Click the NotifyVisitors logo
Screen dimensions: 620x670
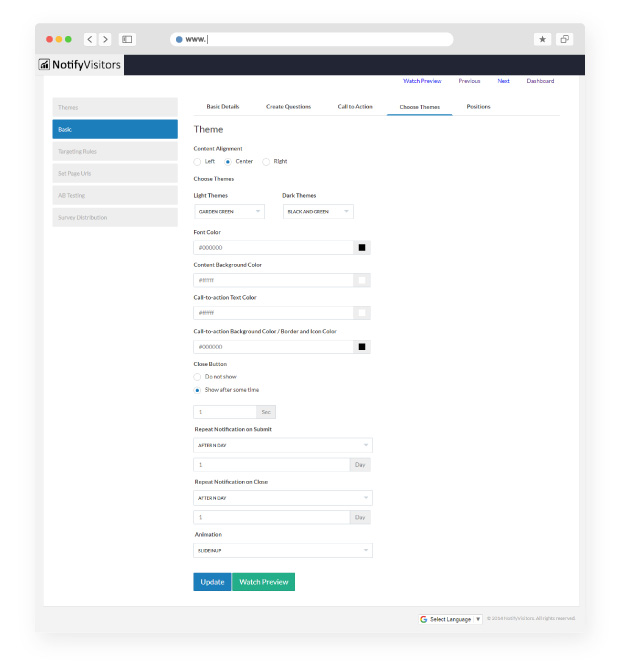79,65
